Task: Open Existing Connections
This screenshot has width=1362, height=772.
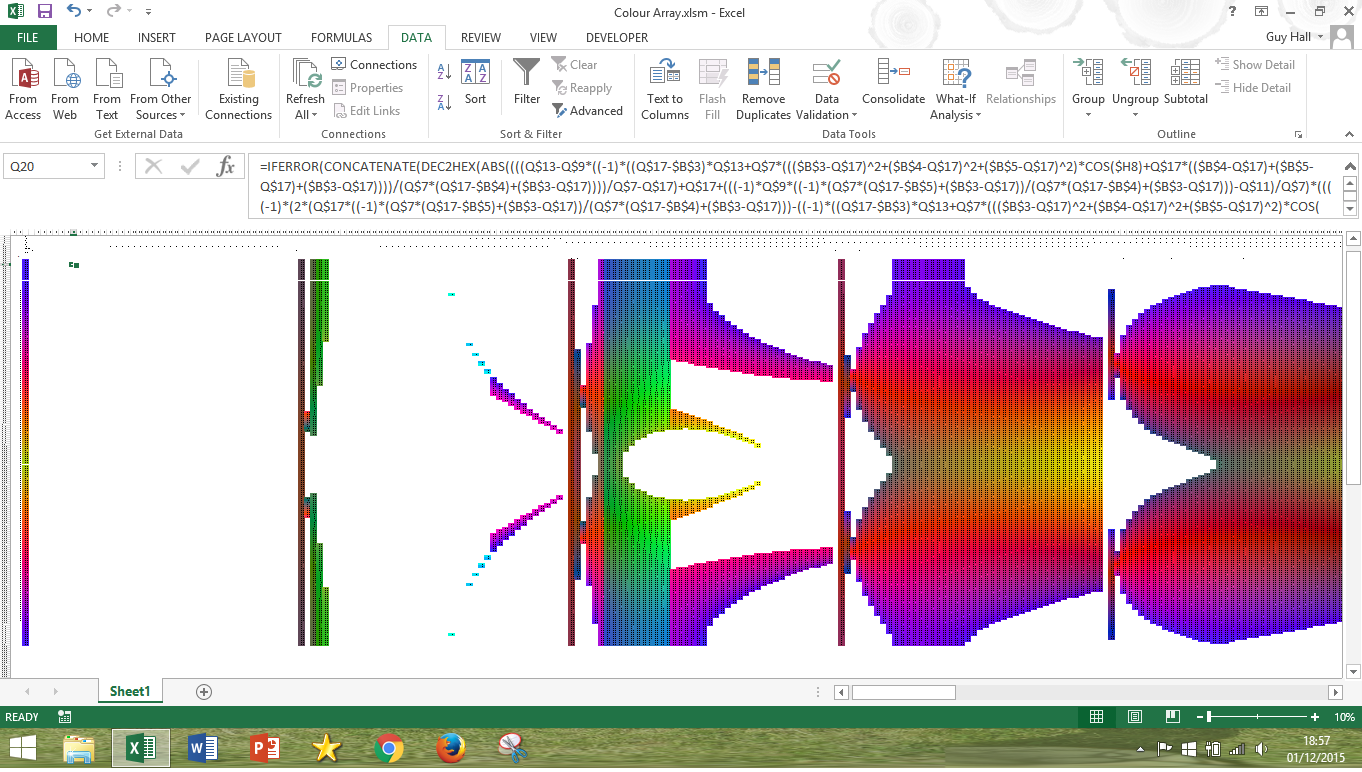Action: (x=239, y=88)
